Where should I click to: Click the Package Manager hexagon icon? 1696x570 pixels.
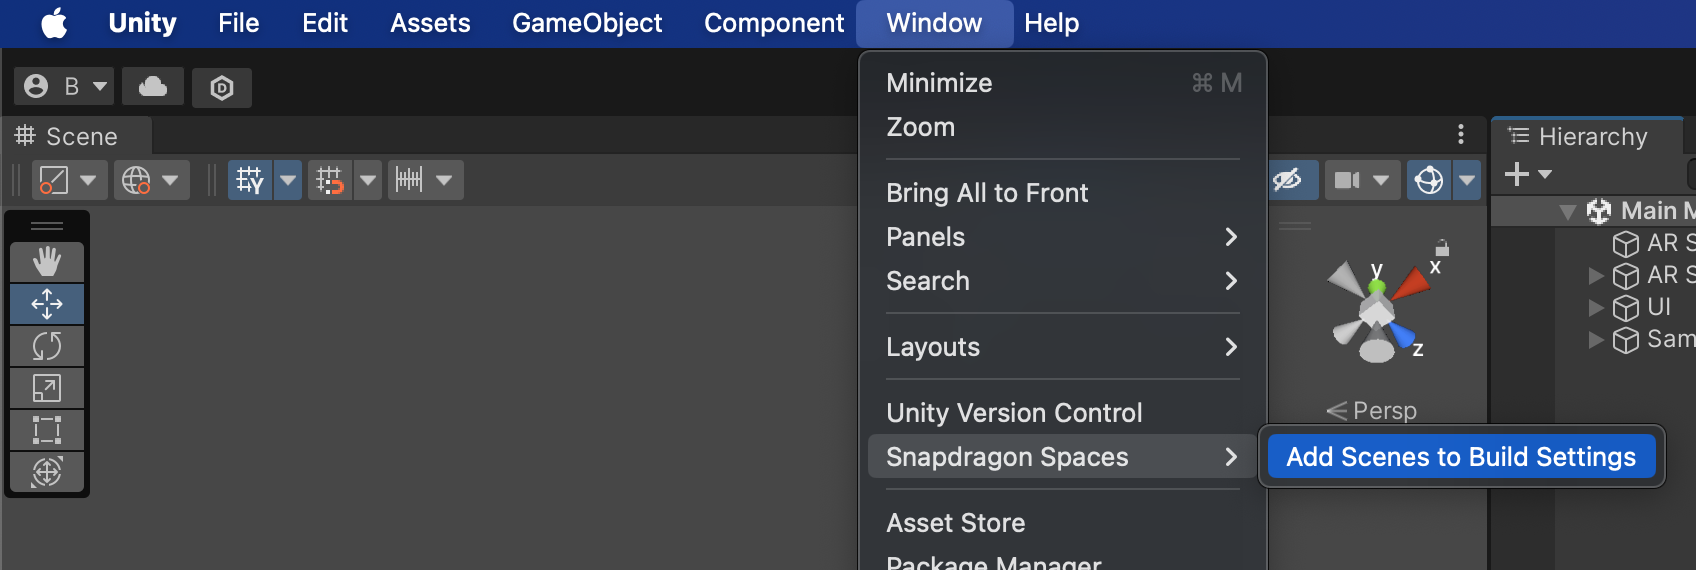tap(222, 88)
